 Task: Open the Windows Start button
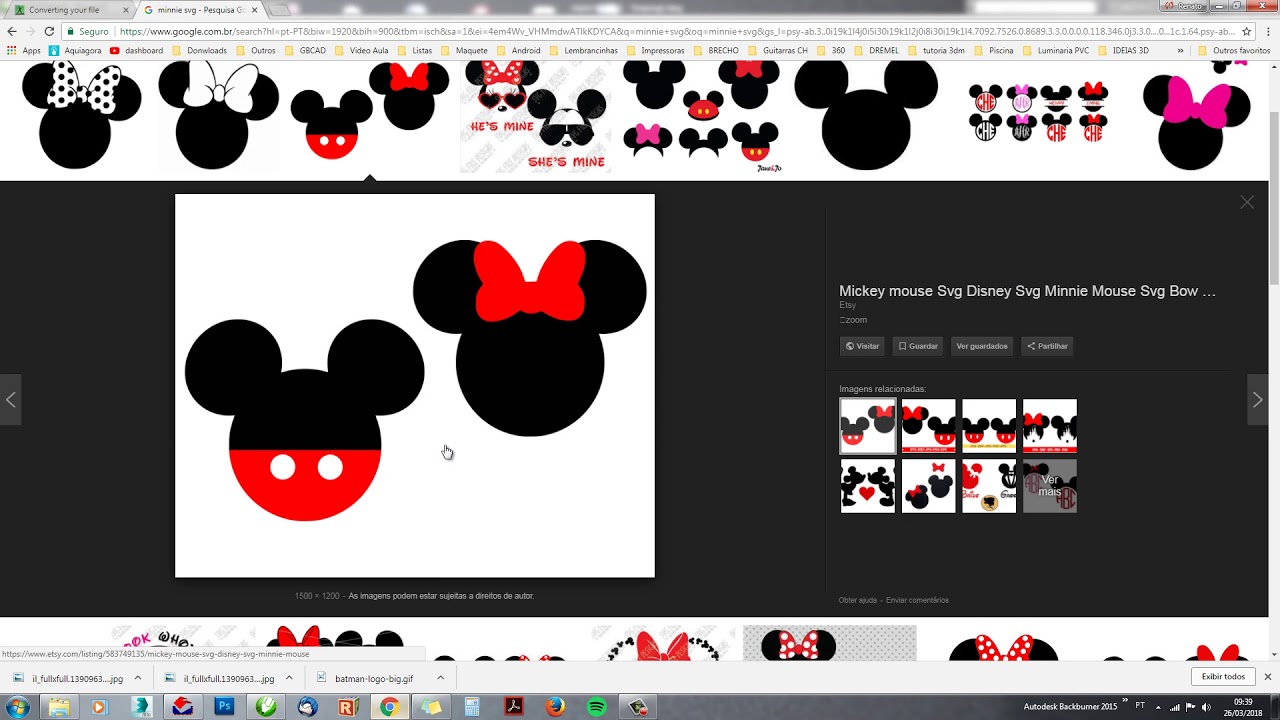click(17, 707)
